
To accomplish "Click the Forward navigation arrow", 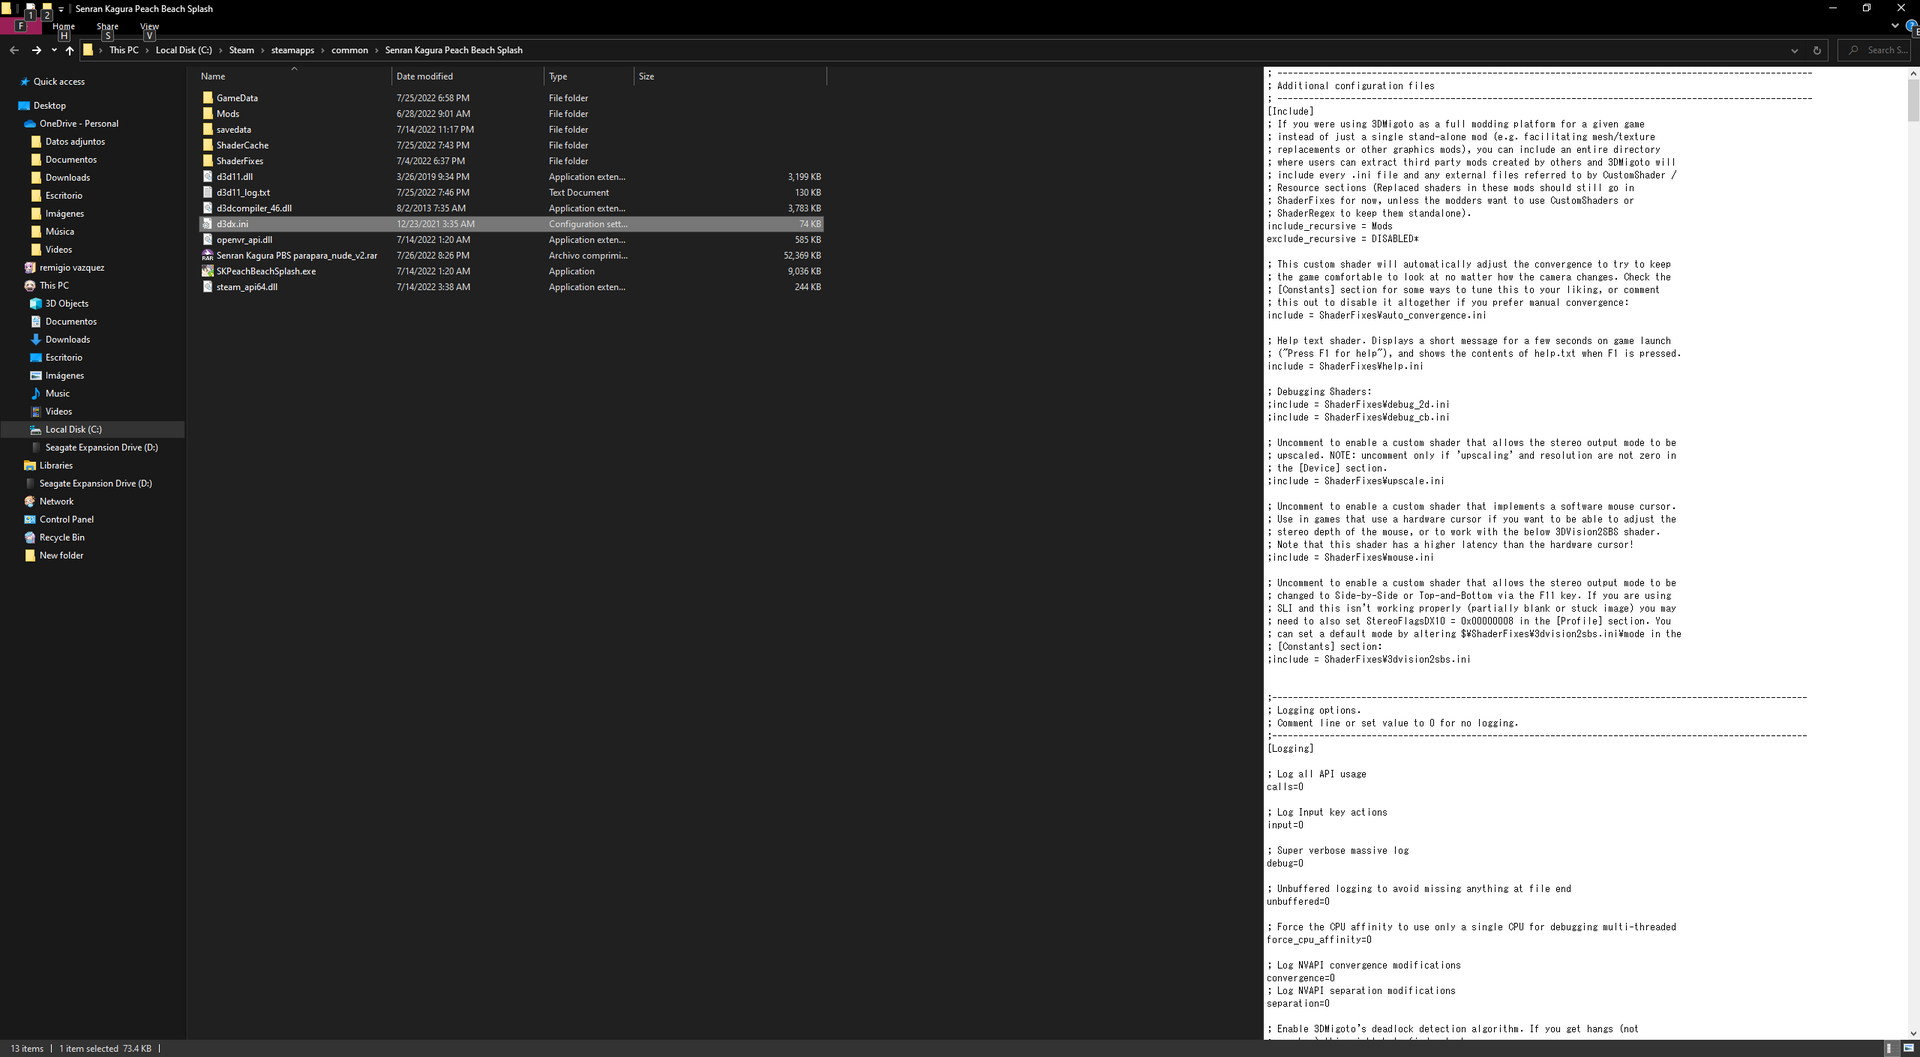I will pyautogui.click(x=36, y=50).
